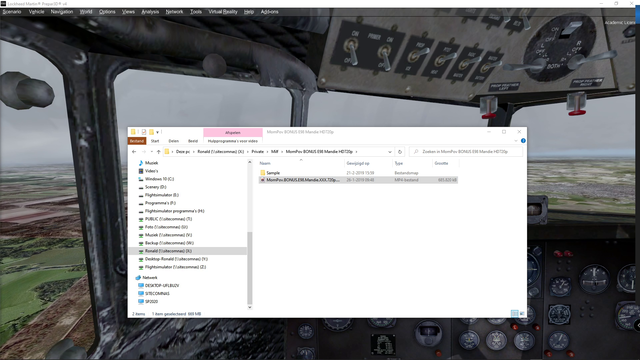Open the Scenario menu in Prepar3D
Viewport: 640px width, 360px height.
click(12, 12)
